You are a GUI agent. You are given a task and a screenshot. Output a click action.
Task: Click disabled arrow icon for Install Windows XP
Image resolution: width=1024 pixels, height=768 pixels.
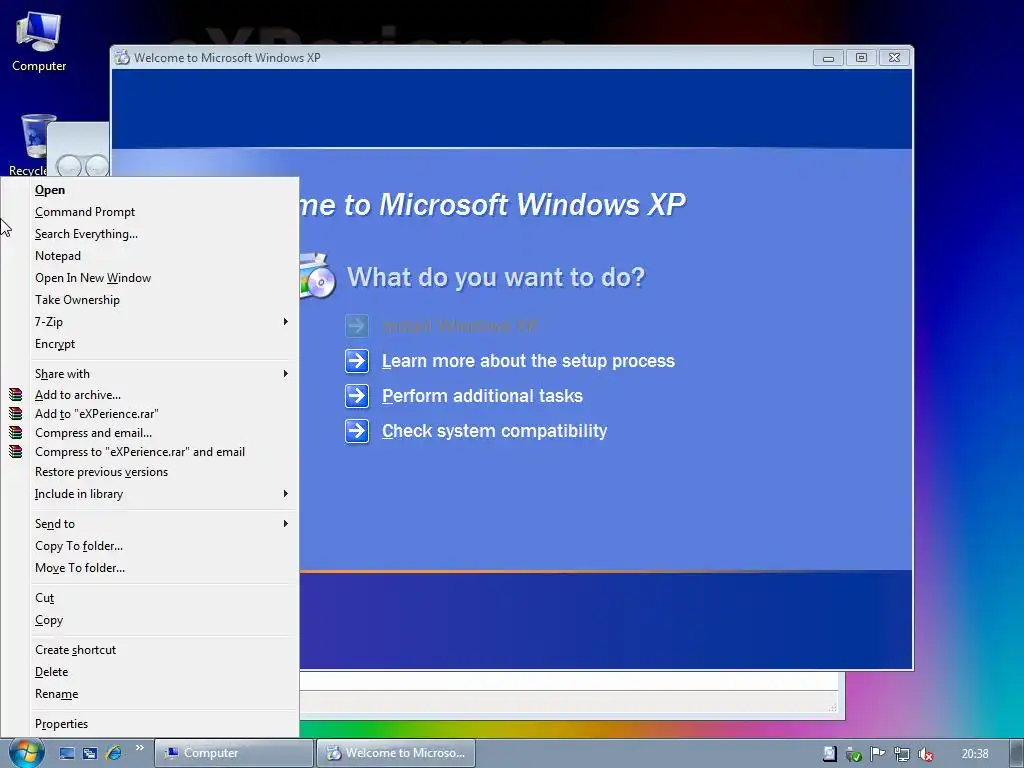357,325
